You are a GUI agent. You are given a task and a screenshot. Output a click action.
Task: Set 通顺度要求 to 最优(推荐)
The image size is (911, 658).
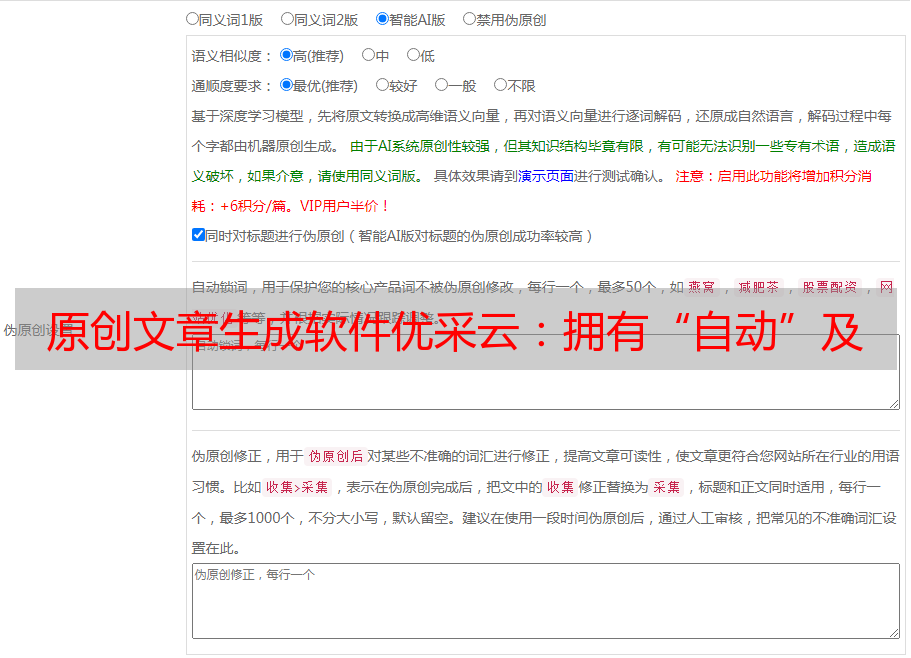coord(286,85)
